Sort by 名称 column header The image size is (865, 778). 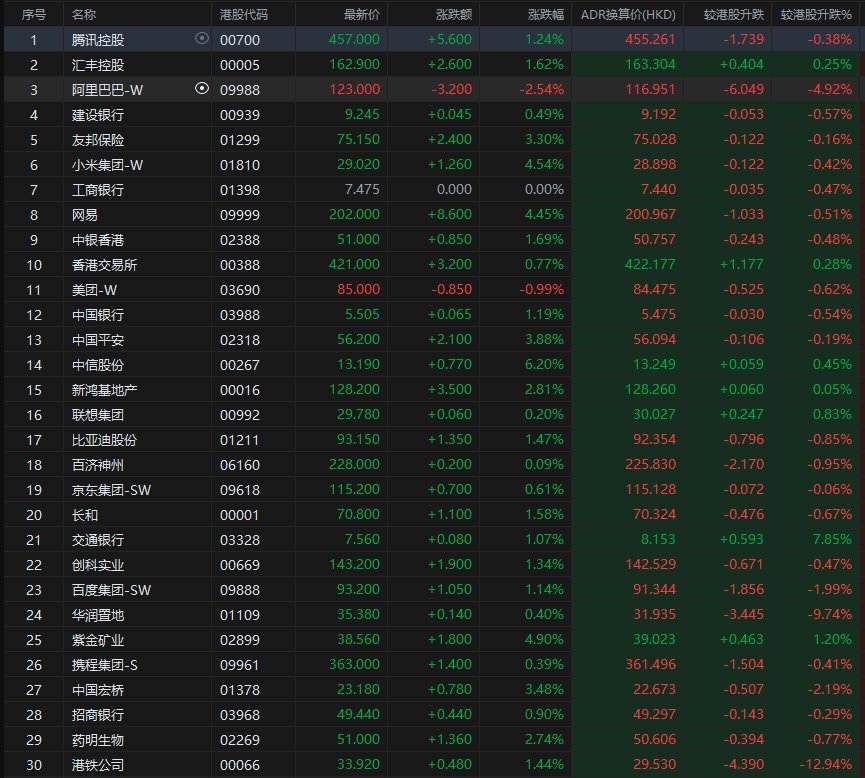[x=84, y=14]
